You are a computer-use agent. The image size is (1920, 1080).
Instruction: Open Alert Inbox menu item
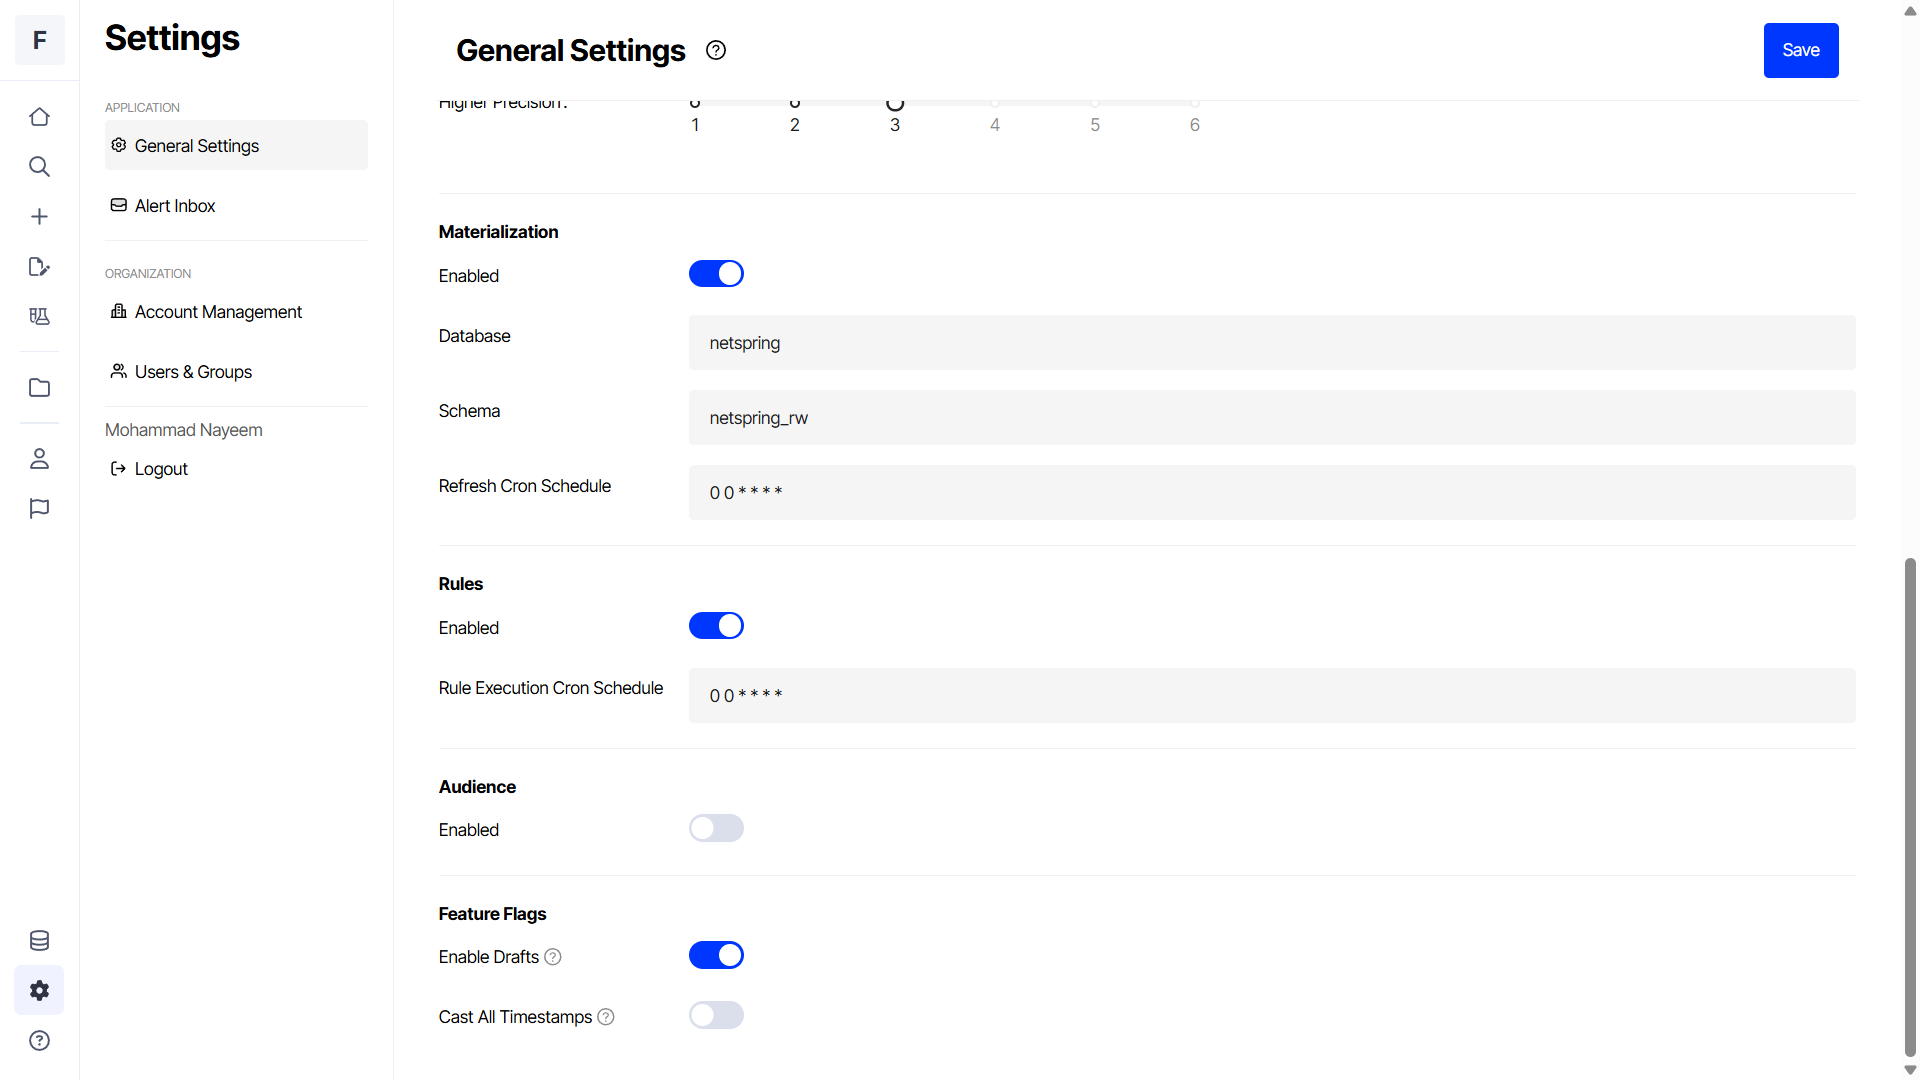pyautogui.click(x=236, y=206)
